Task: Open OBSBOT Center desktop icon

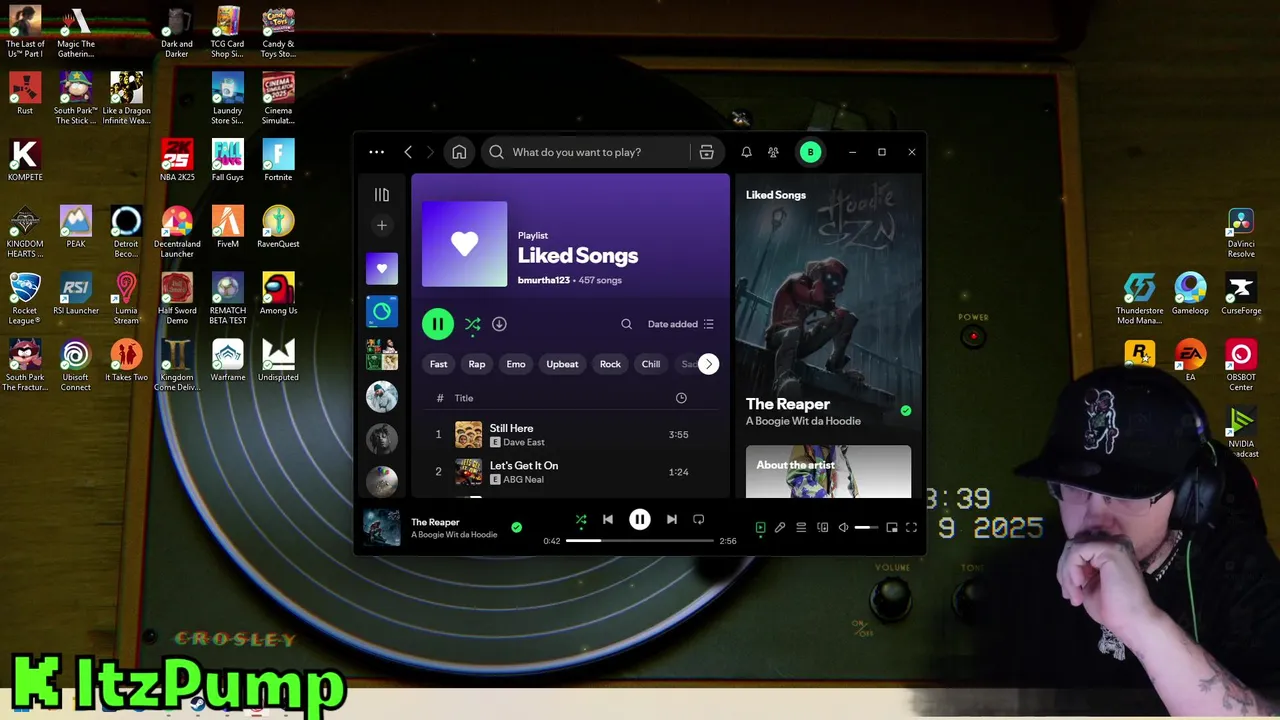Action: 1241,365
